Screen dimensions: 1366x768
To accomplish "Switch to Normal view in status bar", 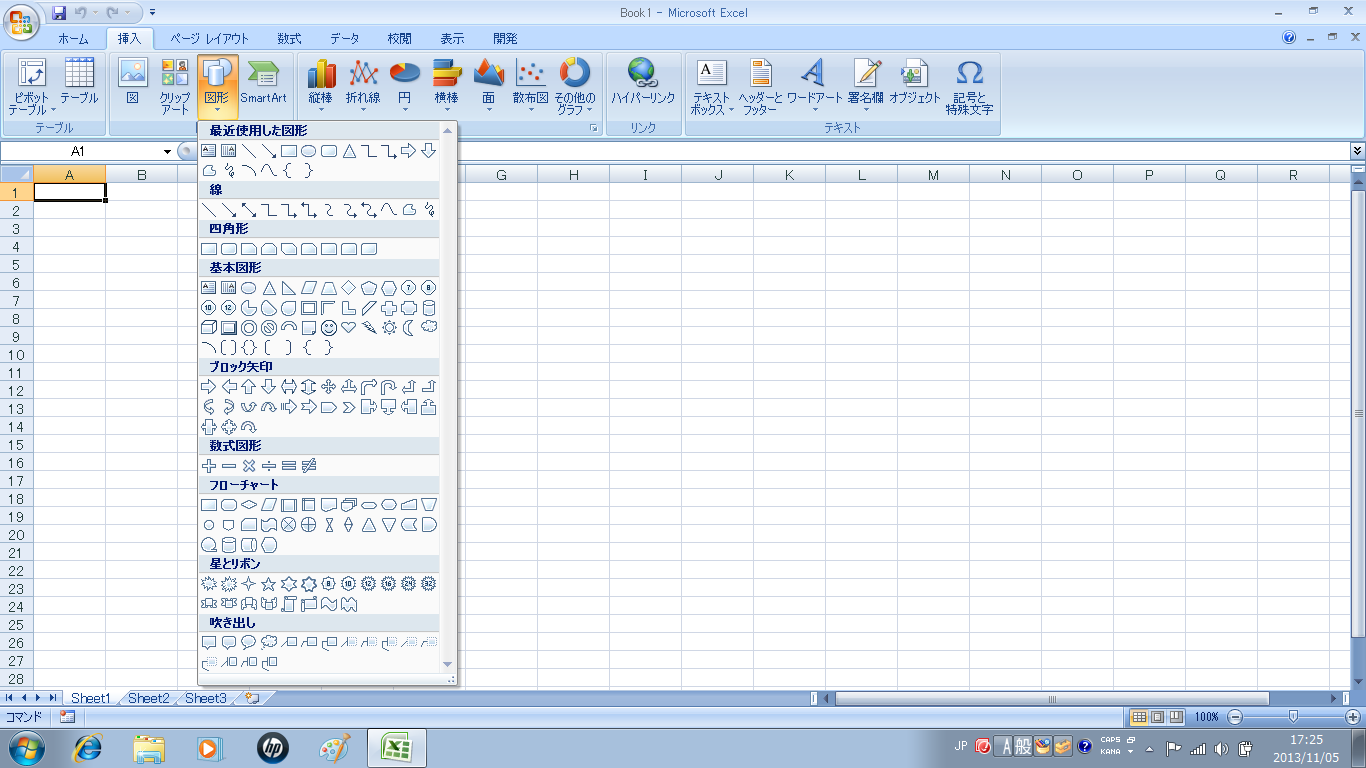I will (x=1138, y=717).
